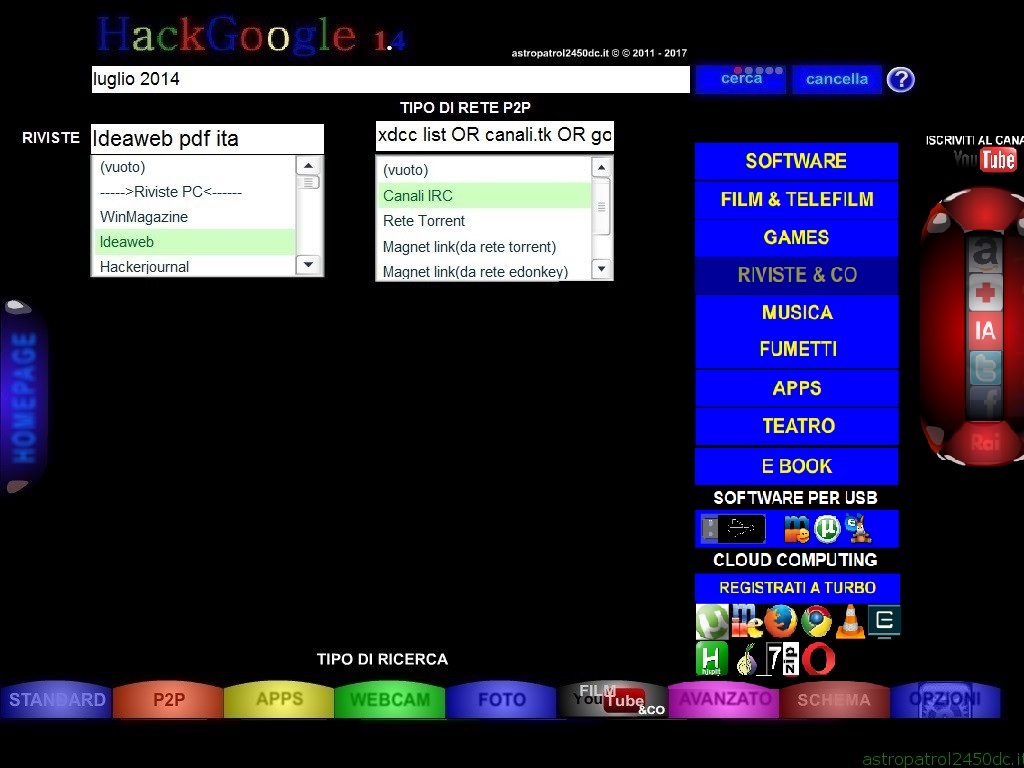Select the highlighted Ideaweb list entry
Viewport: 1024px width, 768px height.
click(x=195, y=242)
